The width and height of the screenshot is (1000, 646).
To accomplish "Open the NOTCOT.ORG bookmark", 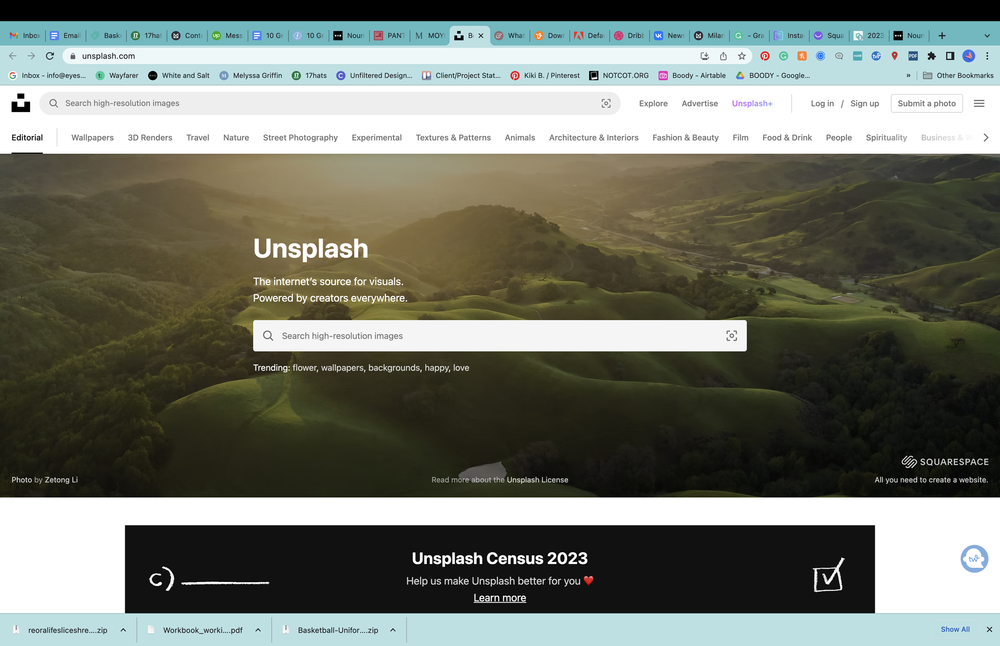I will point(619,75).
